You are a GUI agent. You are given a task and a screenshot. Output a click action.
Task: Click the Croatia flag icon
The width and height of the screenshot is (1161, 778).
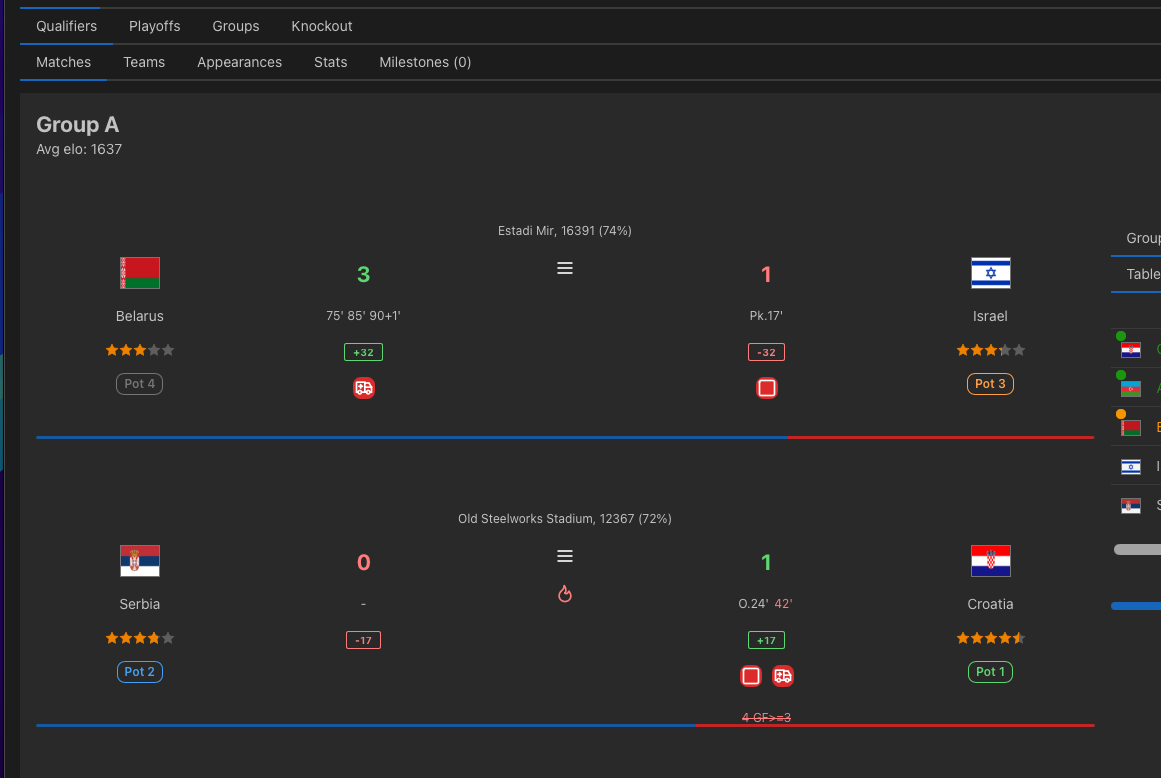pyautogui.click(x=991, y=561)
